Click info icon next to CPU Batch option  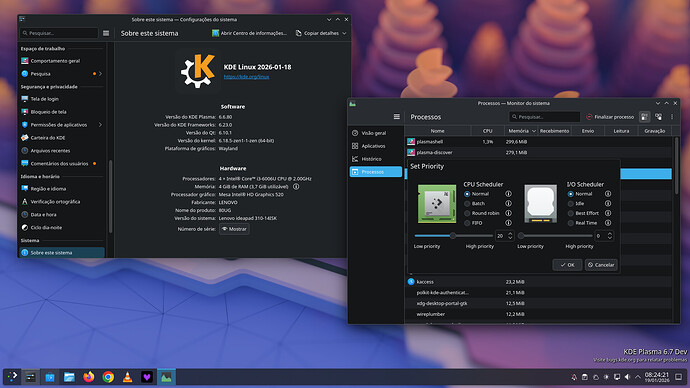tap(508, 203)
